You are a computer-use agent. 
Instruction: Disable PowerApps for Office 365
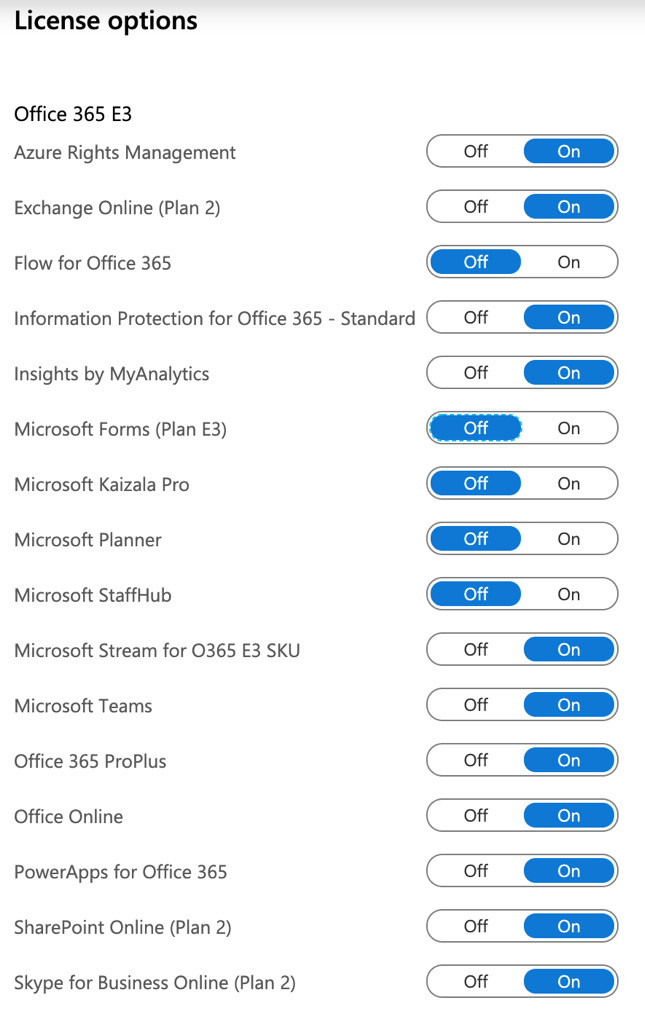coord(475,871)
